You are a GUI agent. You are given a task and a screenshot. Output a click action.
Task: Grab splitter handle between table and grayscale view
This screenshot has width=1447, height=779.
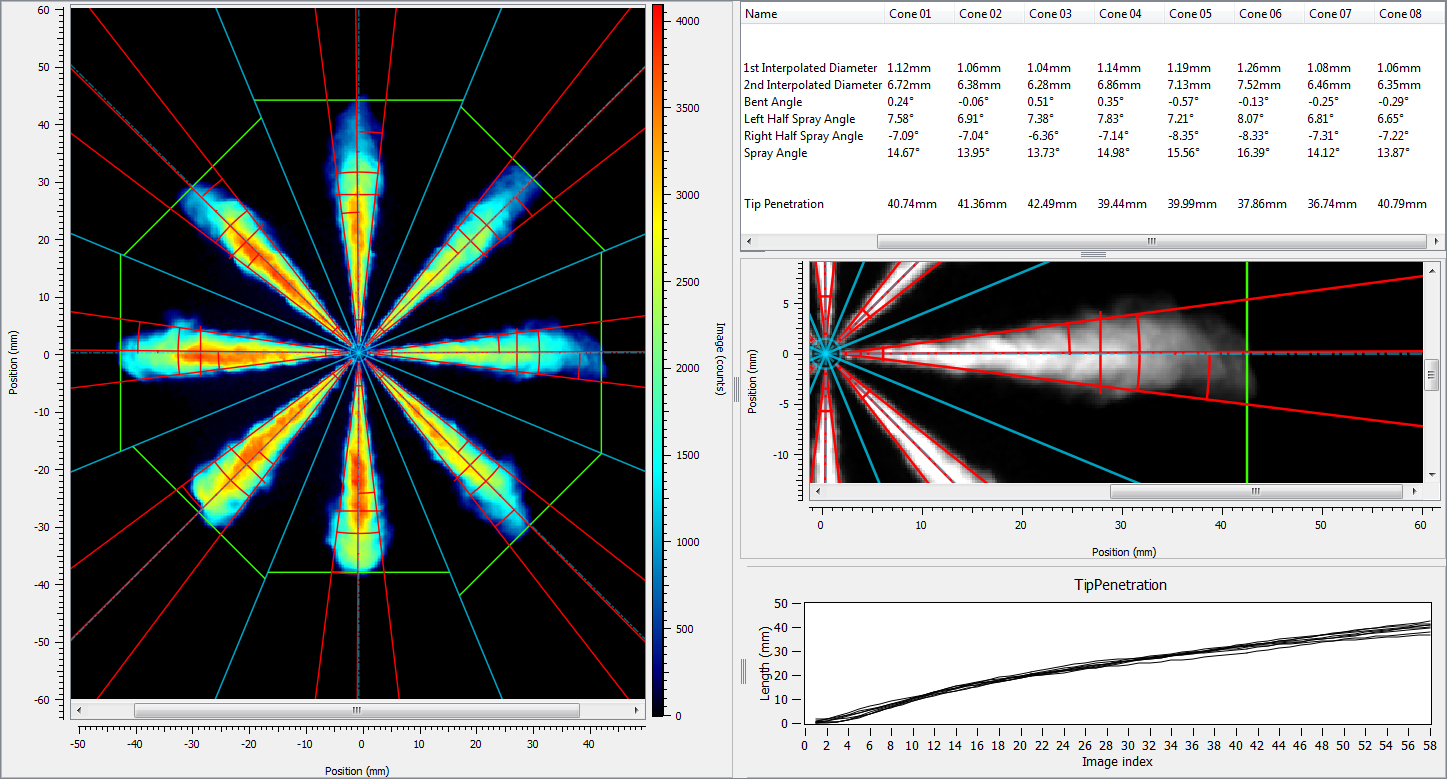(1091, 254)
